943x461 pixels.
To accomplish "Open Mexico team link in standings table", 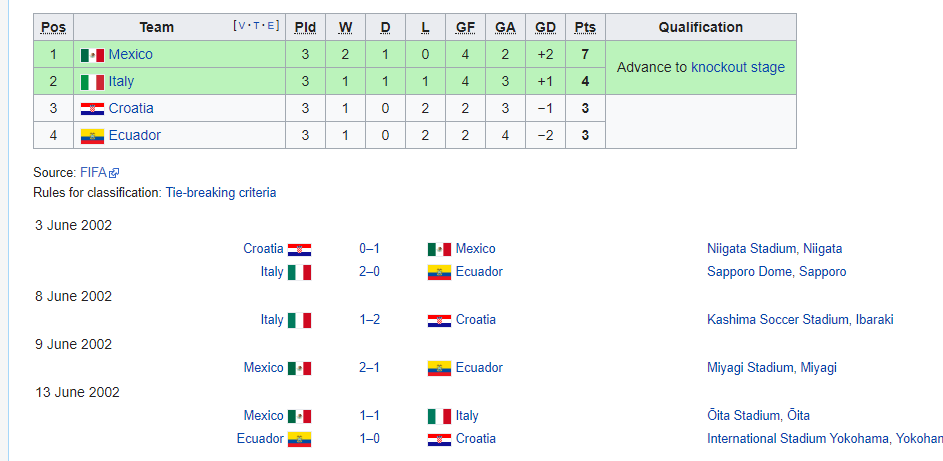I will tap(130, 54).
